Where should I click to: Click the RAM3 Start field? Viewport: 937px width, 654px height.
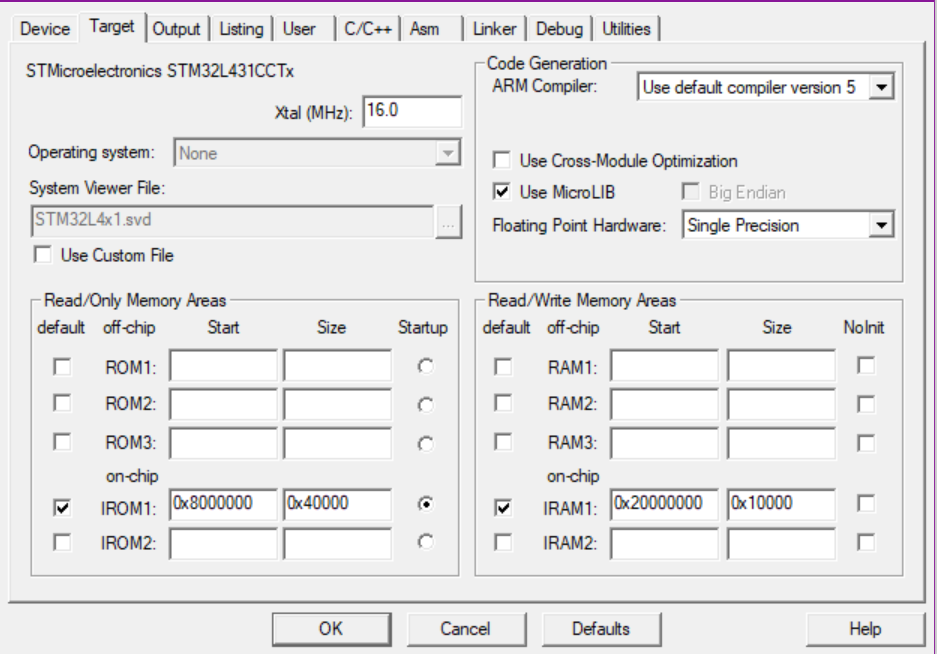pos(665,443)
